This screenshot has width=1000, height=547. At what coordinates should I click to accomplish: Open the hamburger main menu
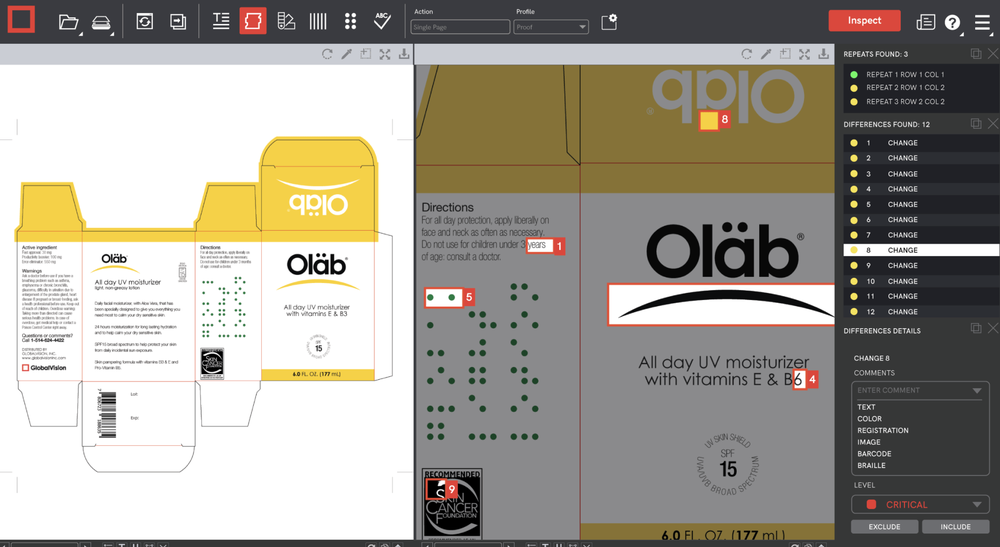click(x=982, y=22)
